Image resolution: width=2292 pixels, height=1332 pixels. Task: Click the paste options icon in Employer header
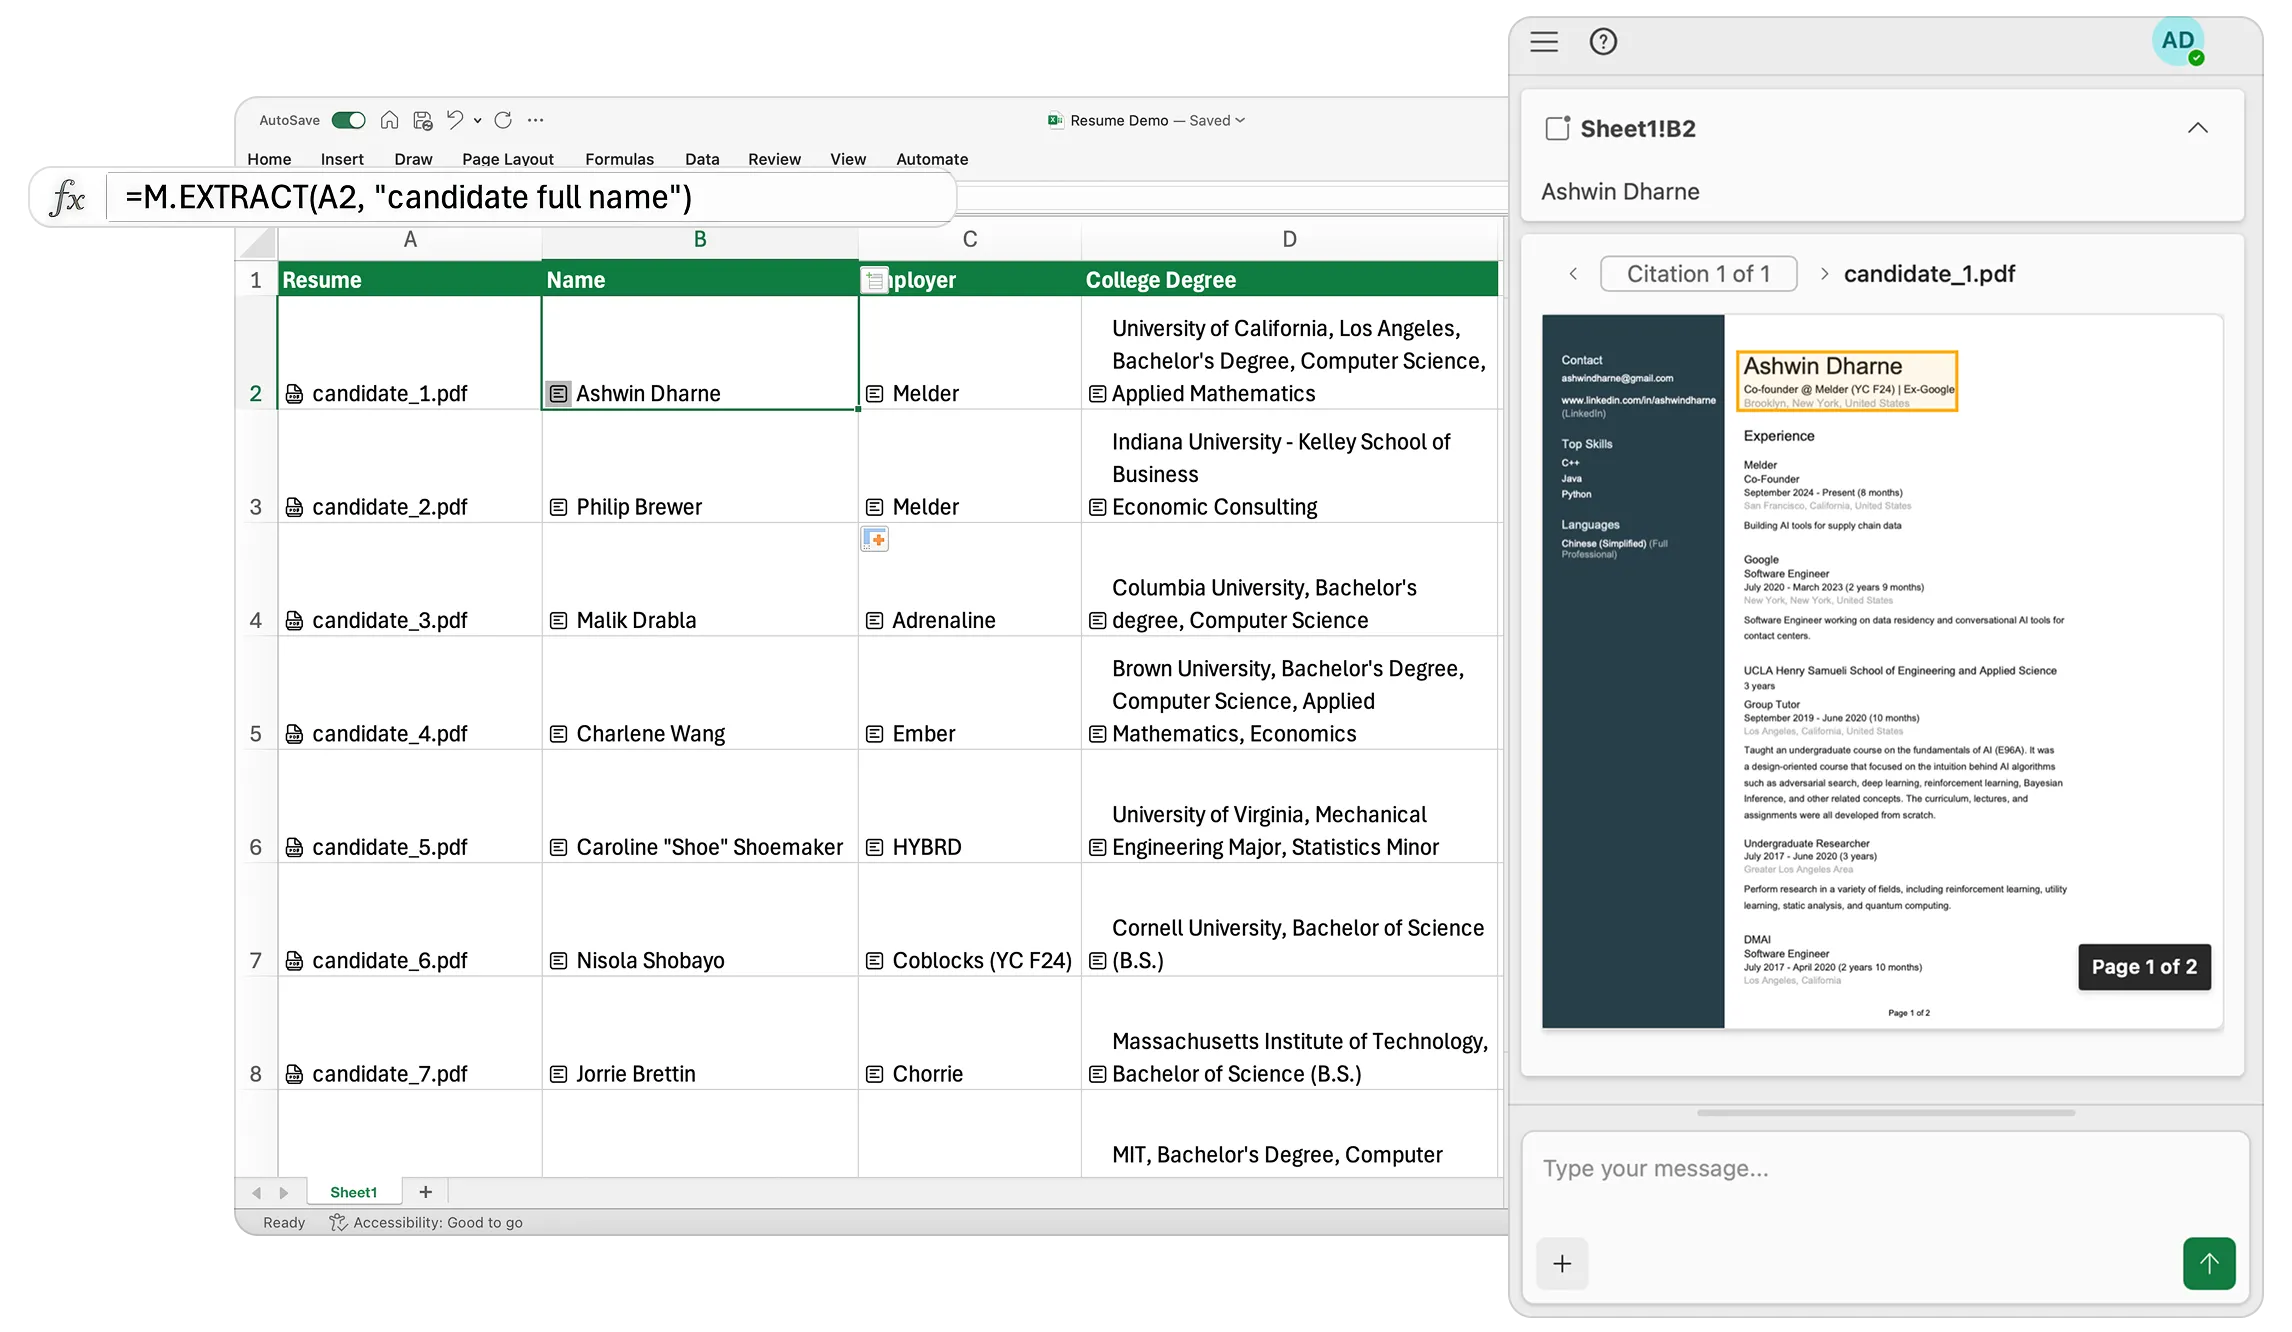pos(875,281)
